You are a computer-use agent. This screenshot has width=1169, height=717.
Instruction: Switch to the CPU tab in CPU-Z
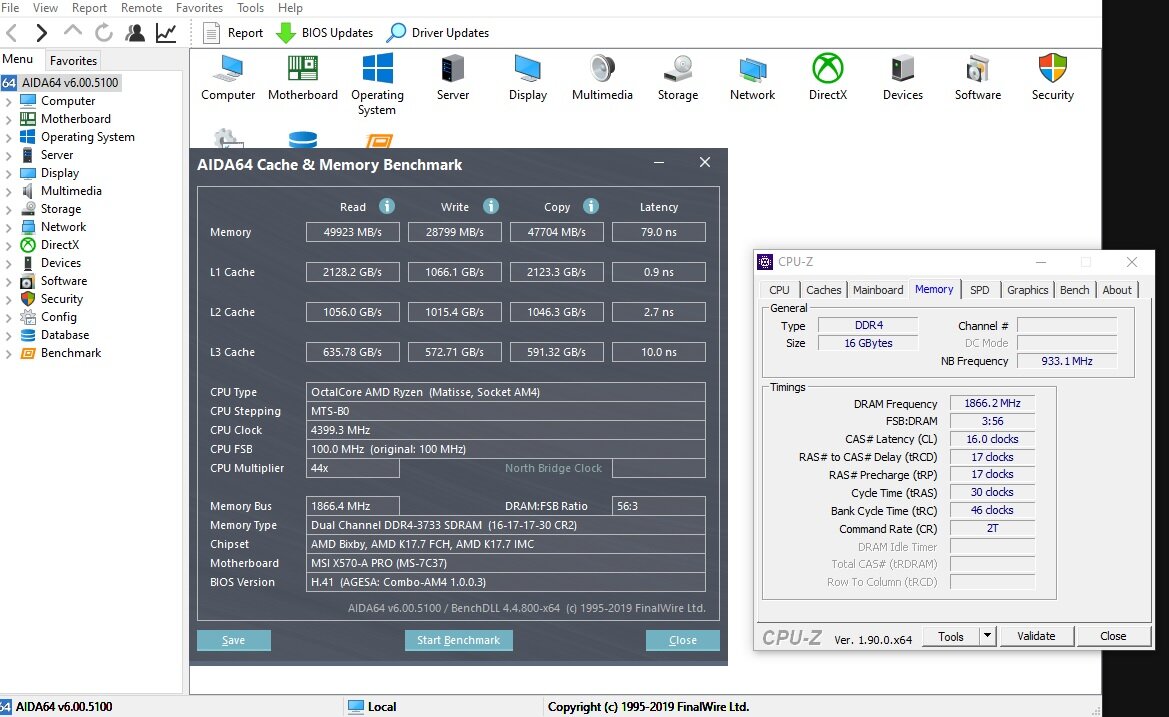click(779, 290)
